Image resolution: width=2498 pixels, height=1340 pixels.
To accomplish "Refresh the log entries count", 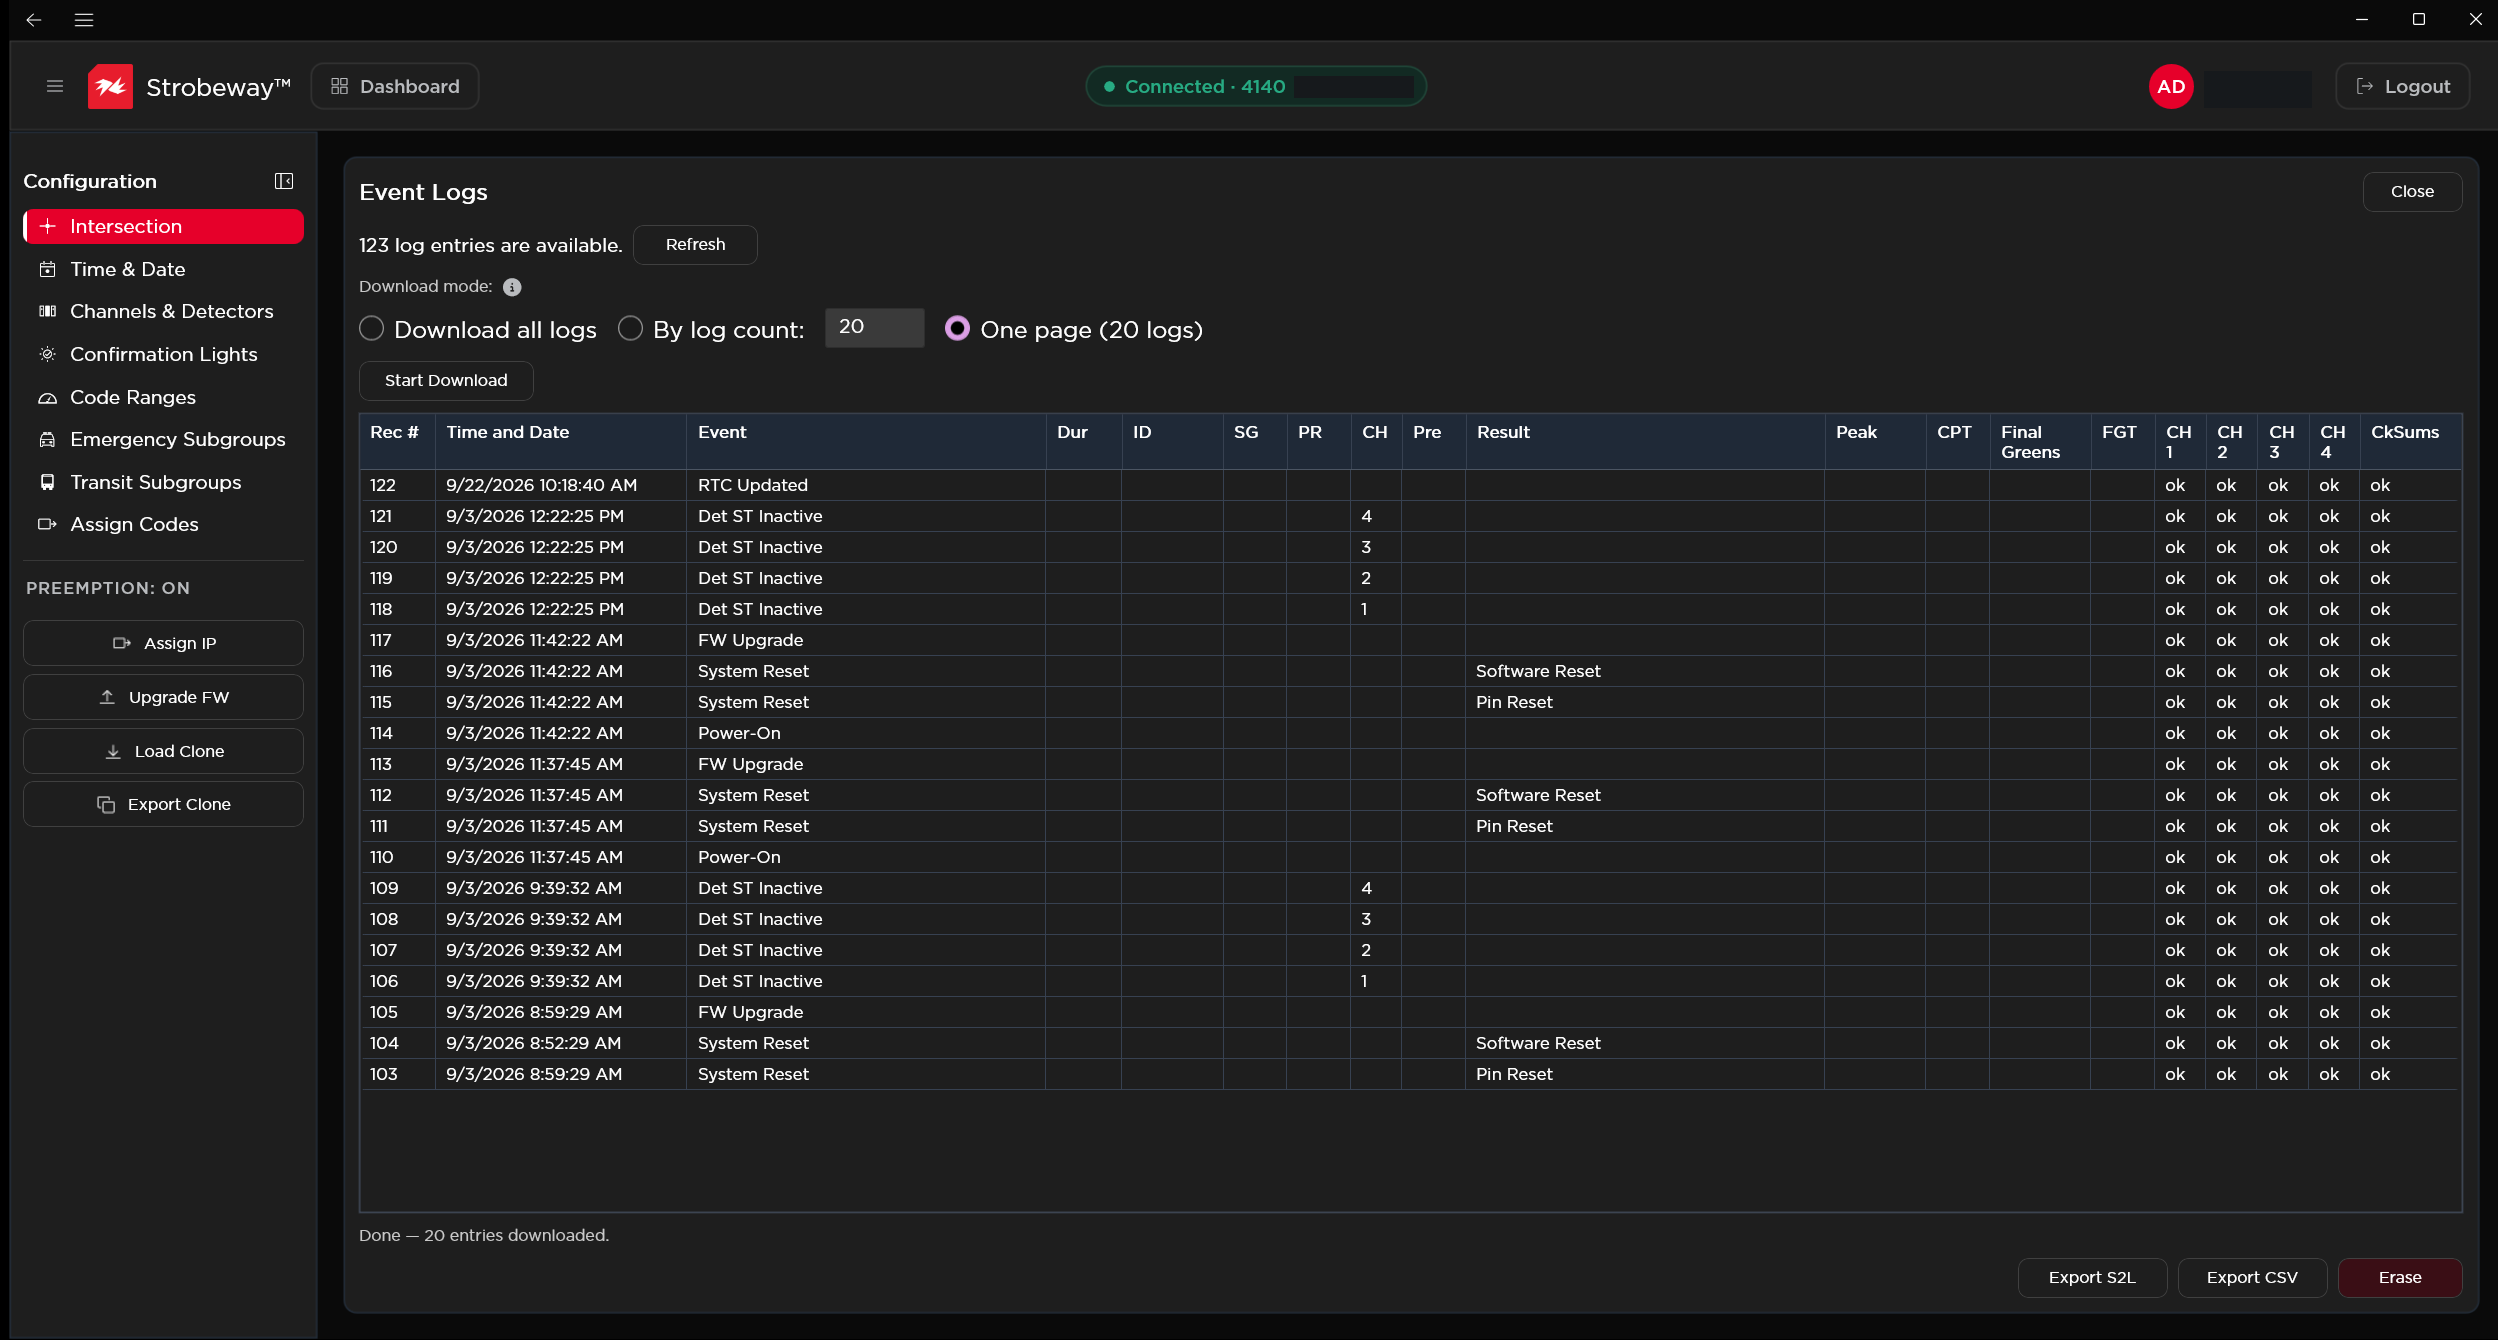I will [x=695, y=244].
